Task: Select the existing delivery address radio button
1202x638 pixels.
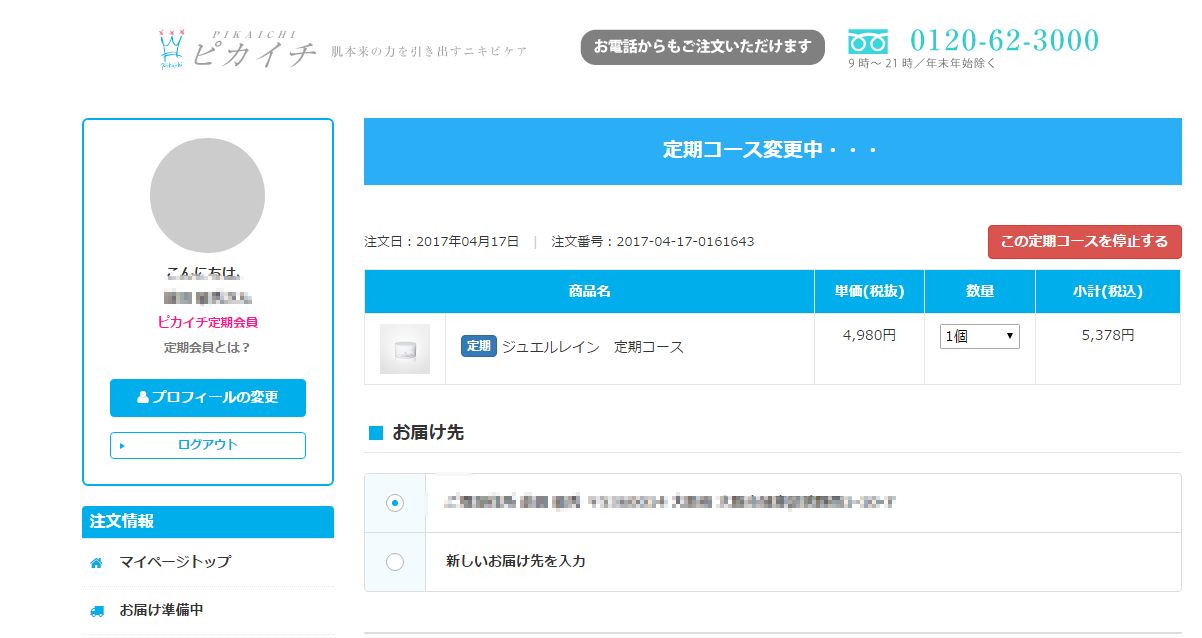Action: 395,503
